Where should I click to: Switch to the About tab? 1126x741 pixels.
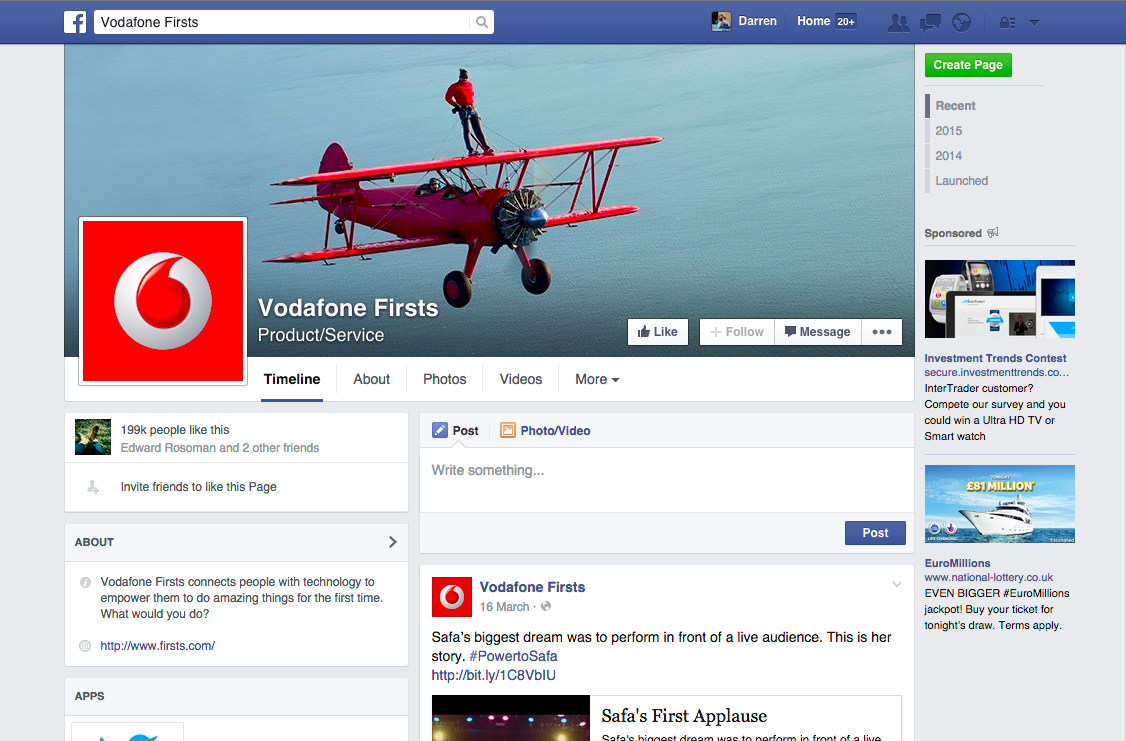click(371, 379)
